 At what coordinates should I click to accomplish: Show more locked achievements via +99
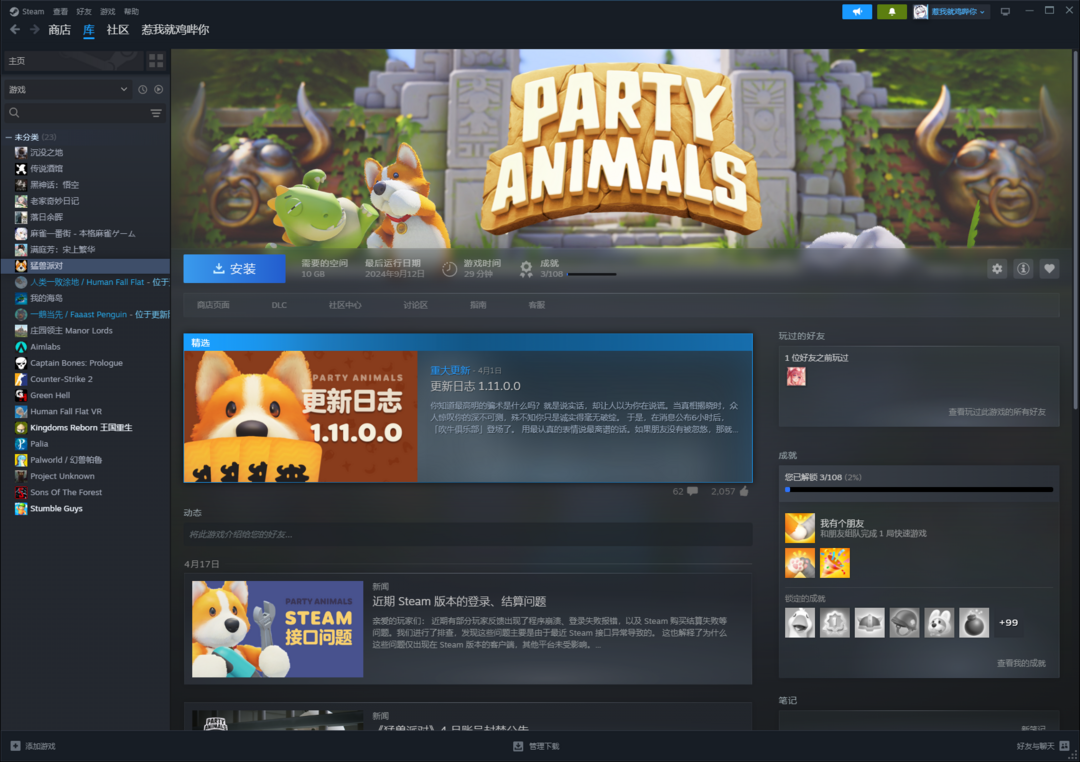[1008, 623]
